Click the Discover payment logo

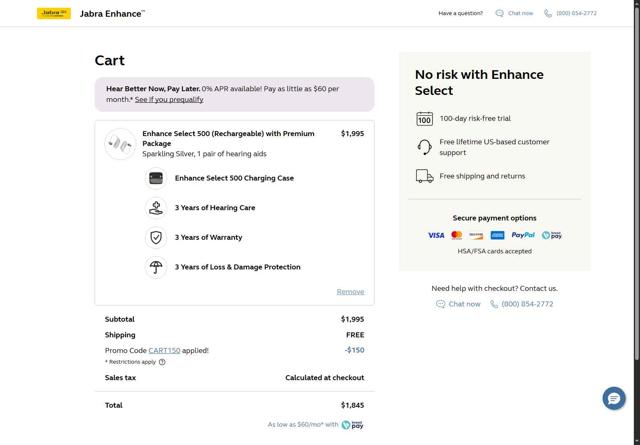point(476,235)
